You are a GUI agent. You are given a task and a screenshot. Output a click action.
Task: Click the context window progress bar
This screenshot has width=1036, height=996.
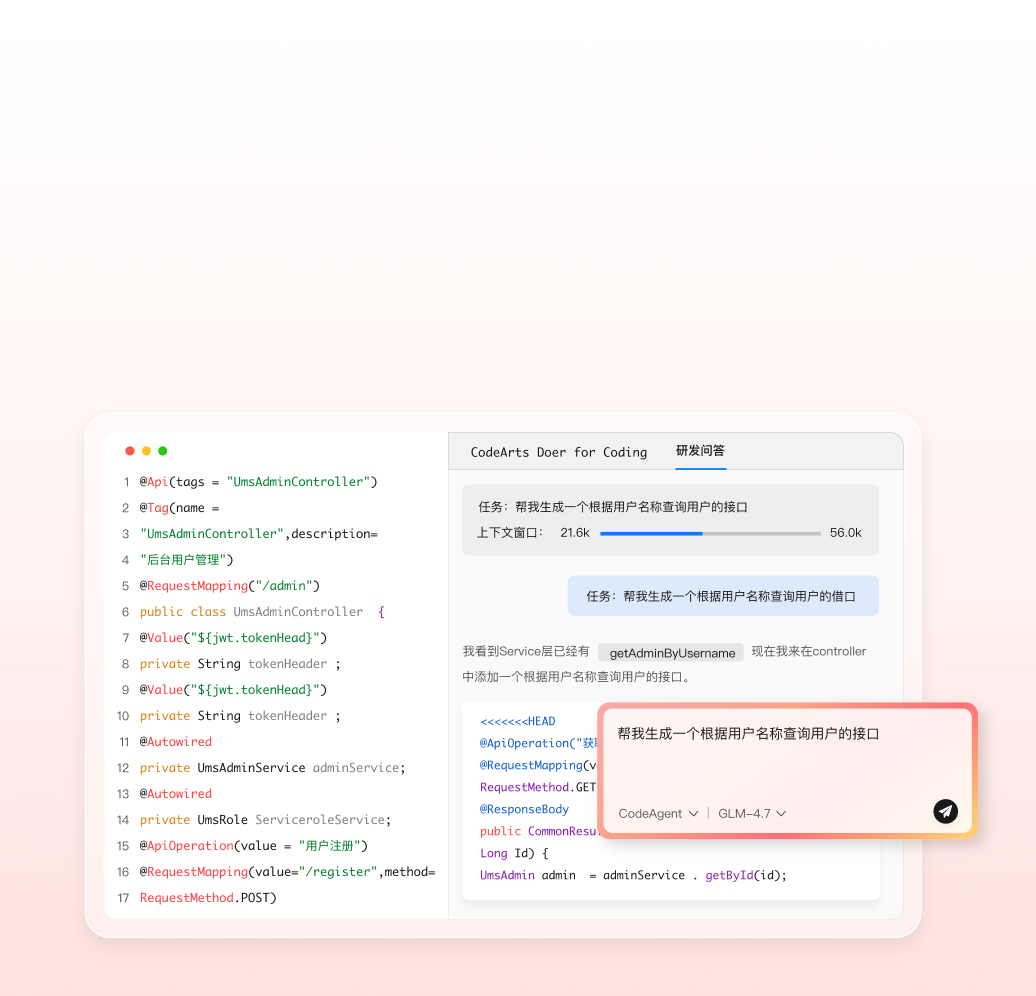[710, 533]
